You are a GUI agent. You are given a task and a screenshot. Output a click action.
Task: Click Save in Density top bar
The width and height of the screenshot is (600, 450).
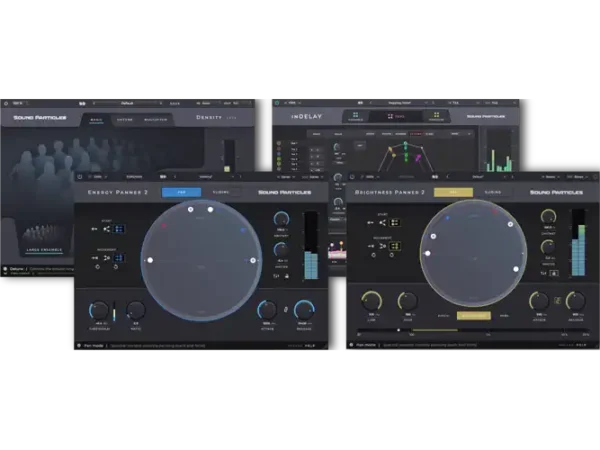click(x=174, y=103)
